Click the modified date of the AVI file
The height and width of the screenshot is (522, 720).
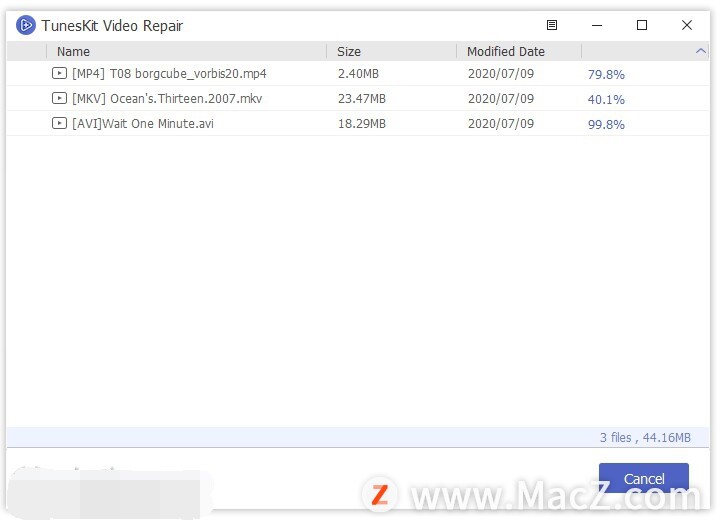501,123
